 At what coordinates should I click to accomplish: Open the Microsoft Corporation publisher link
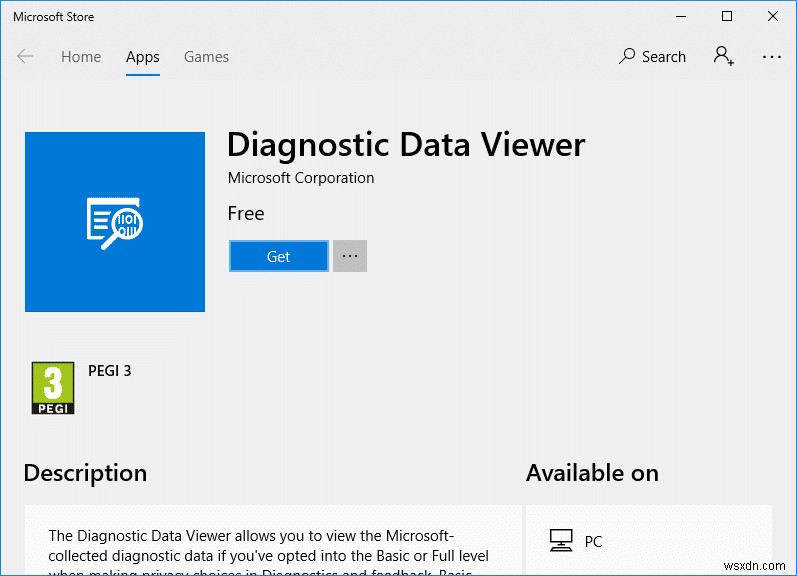click(x=301, y=178)
